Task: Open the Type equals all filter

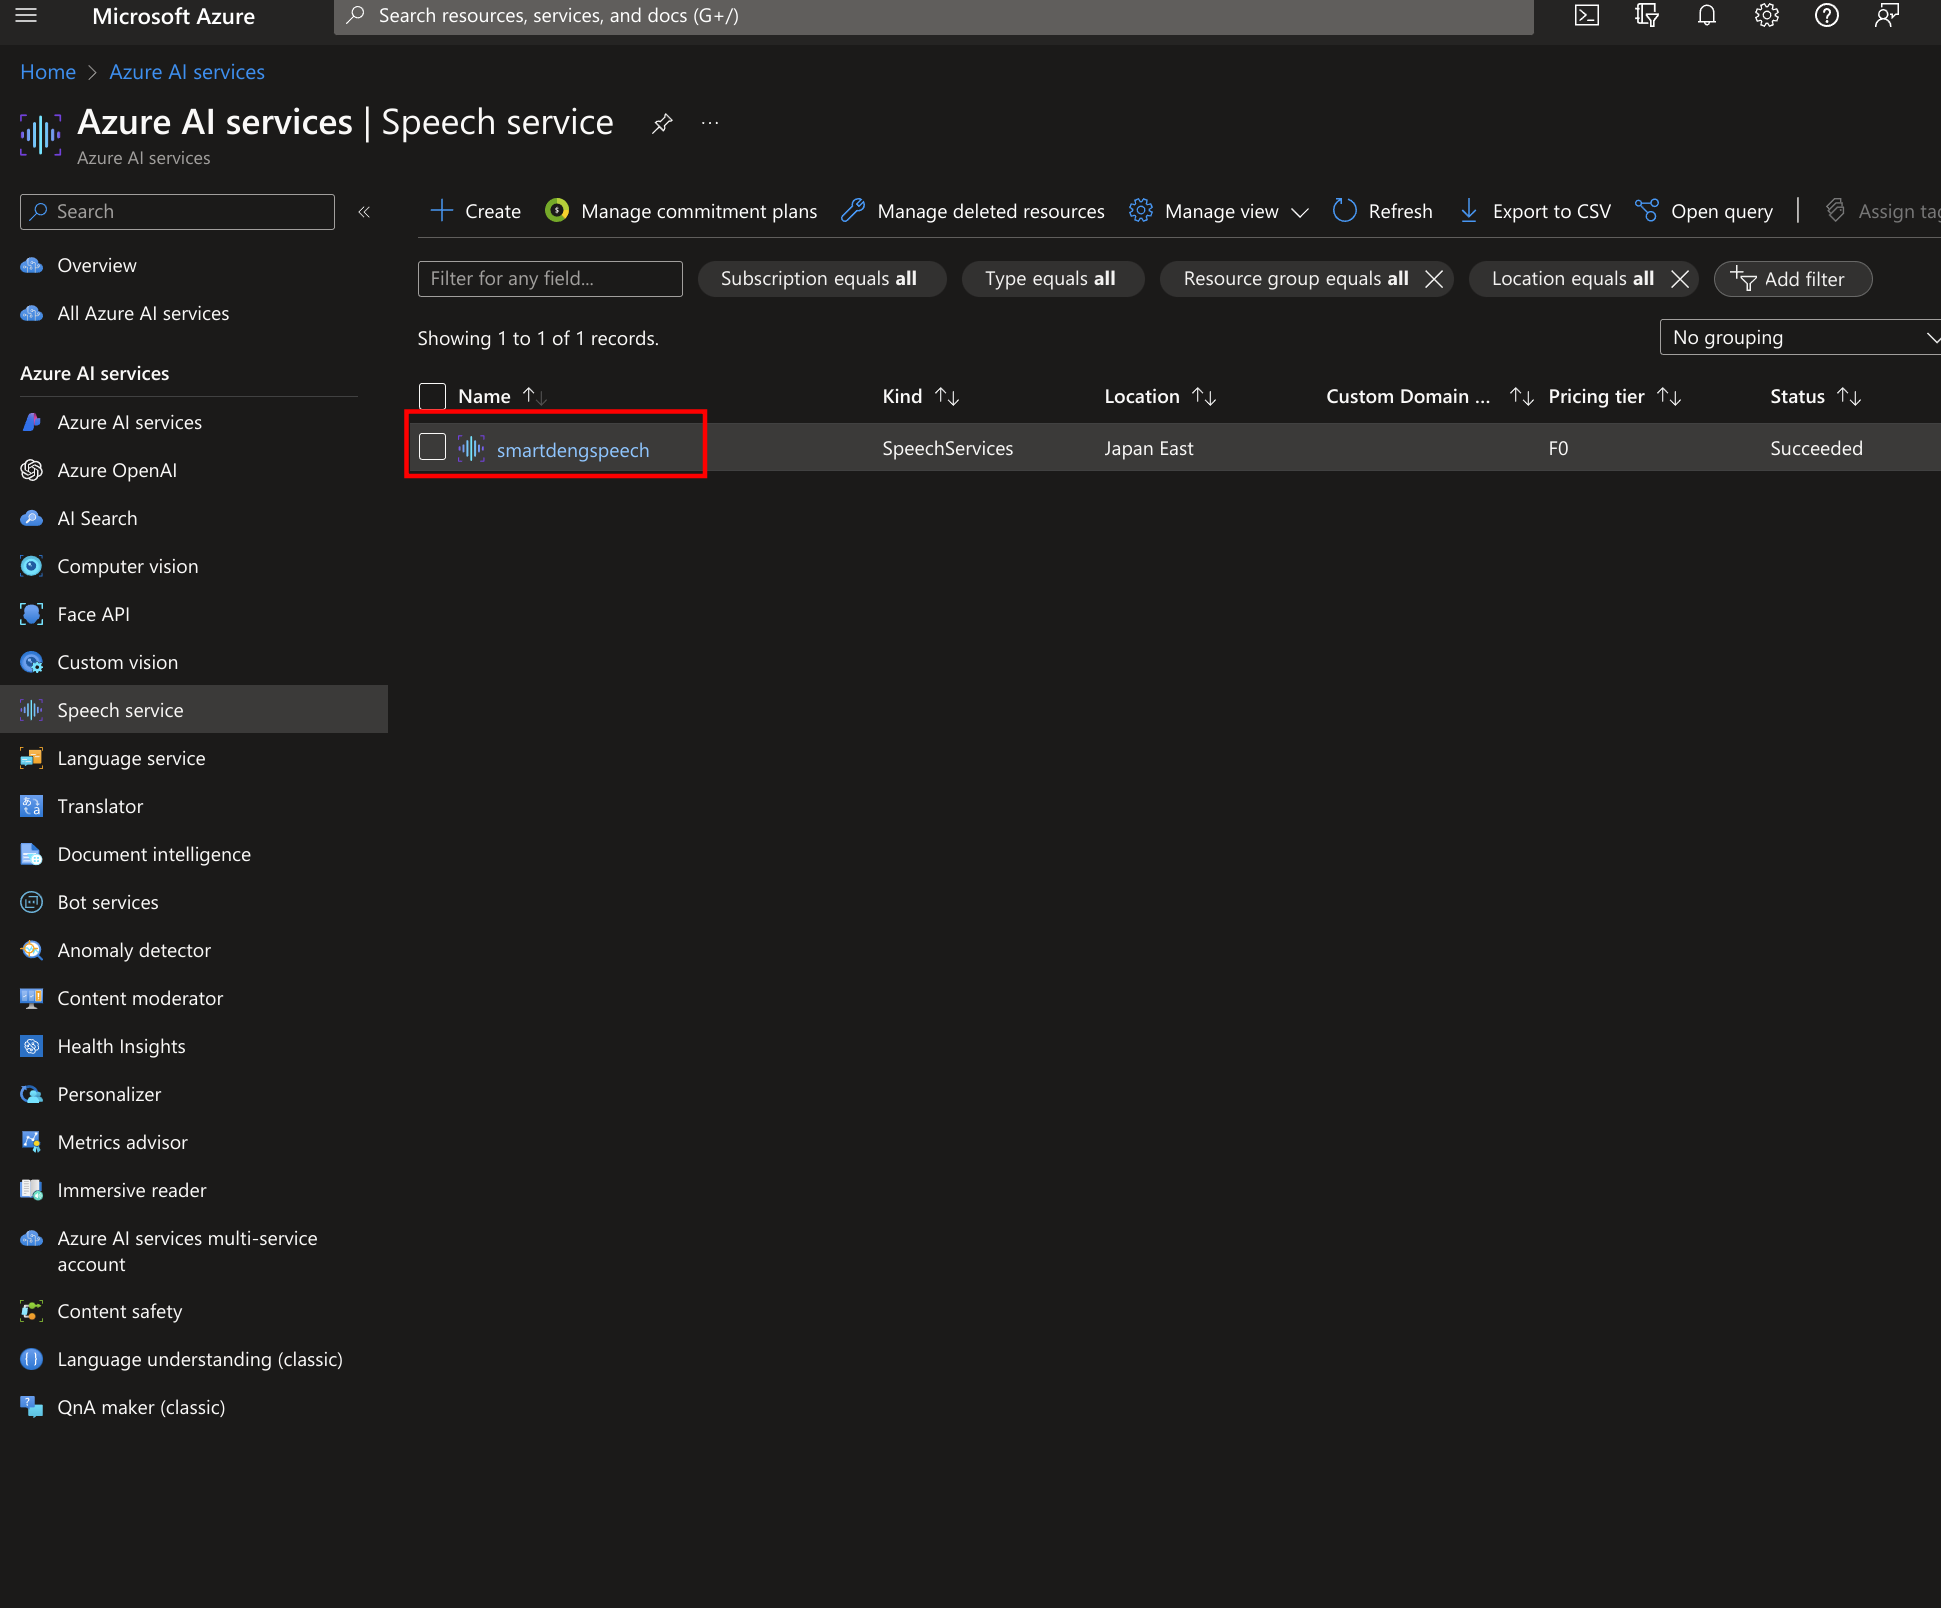Action: [1052, 279]
